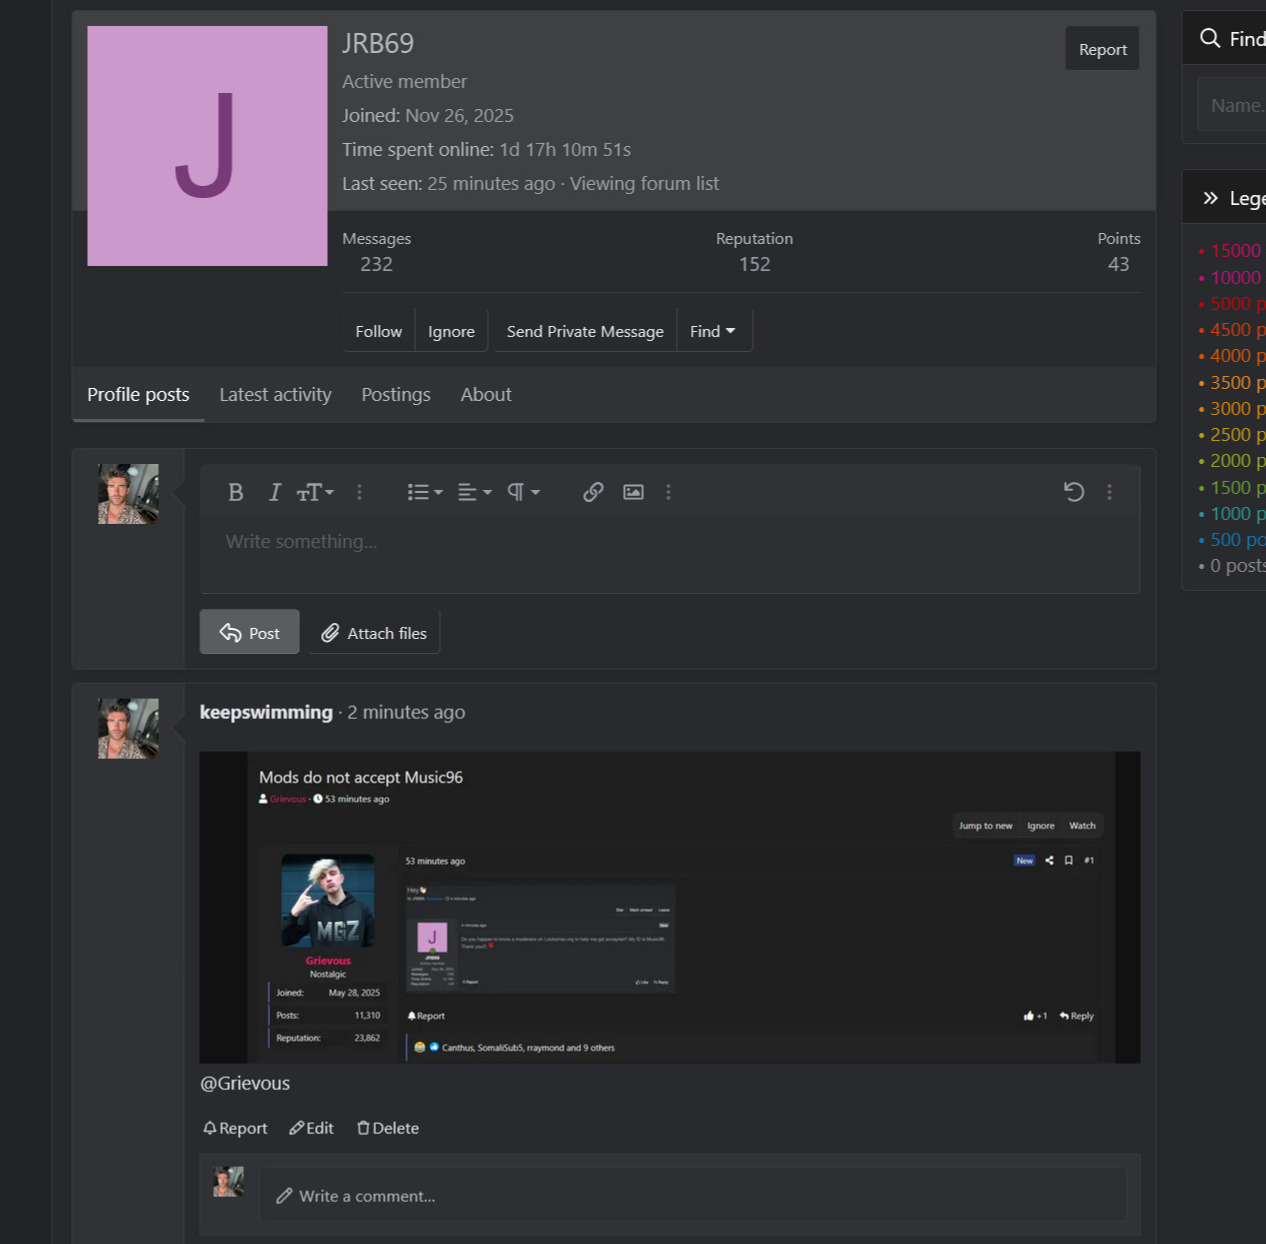The image size is (1266, 1244).
Task: Send Private Message to JRB69
Action: (x=585, y=332)
